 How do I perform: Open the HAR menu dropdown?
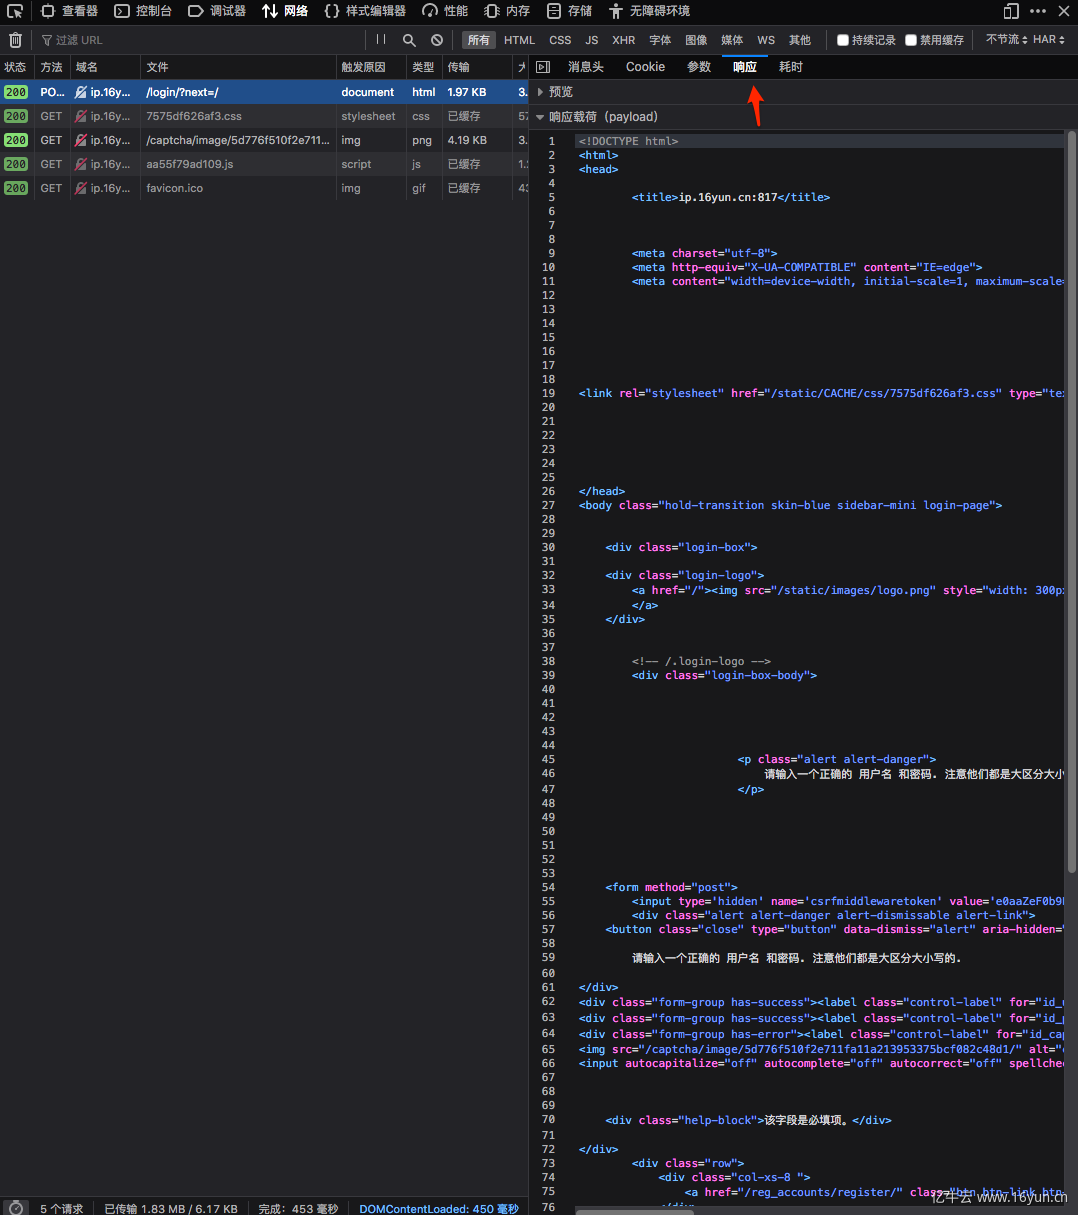tap(1049, 40)
